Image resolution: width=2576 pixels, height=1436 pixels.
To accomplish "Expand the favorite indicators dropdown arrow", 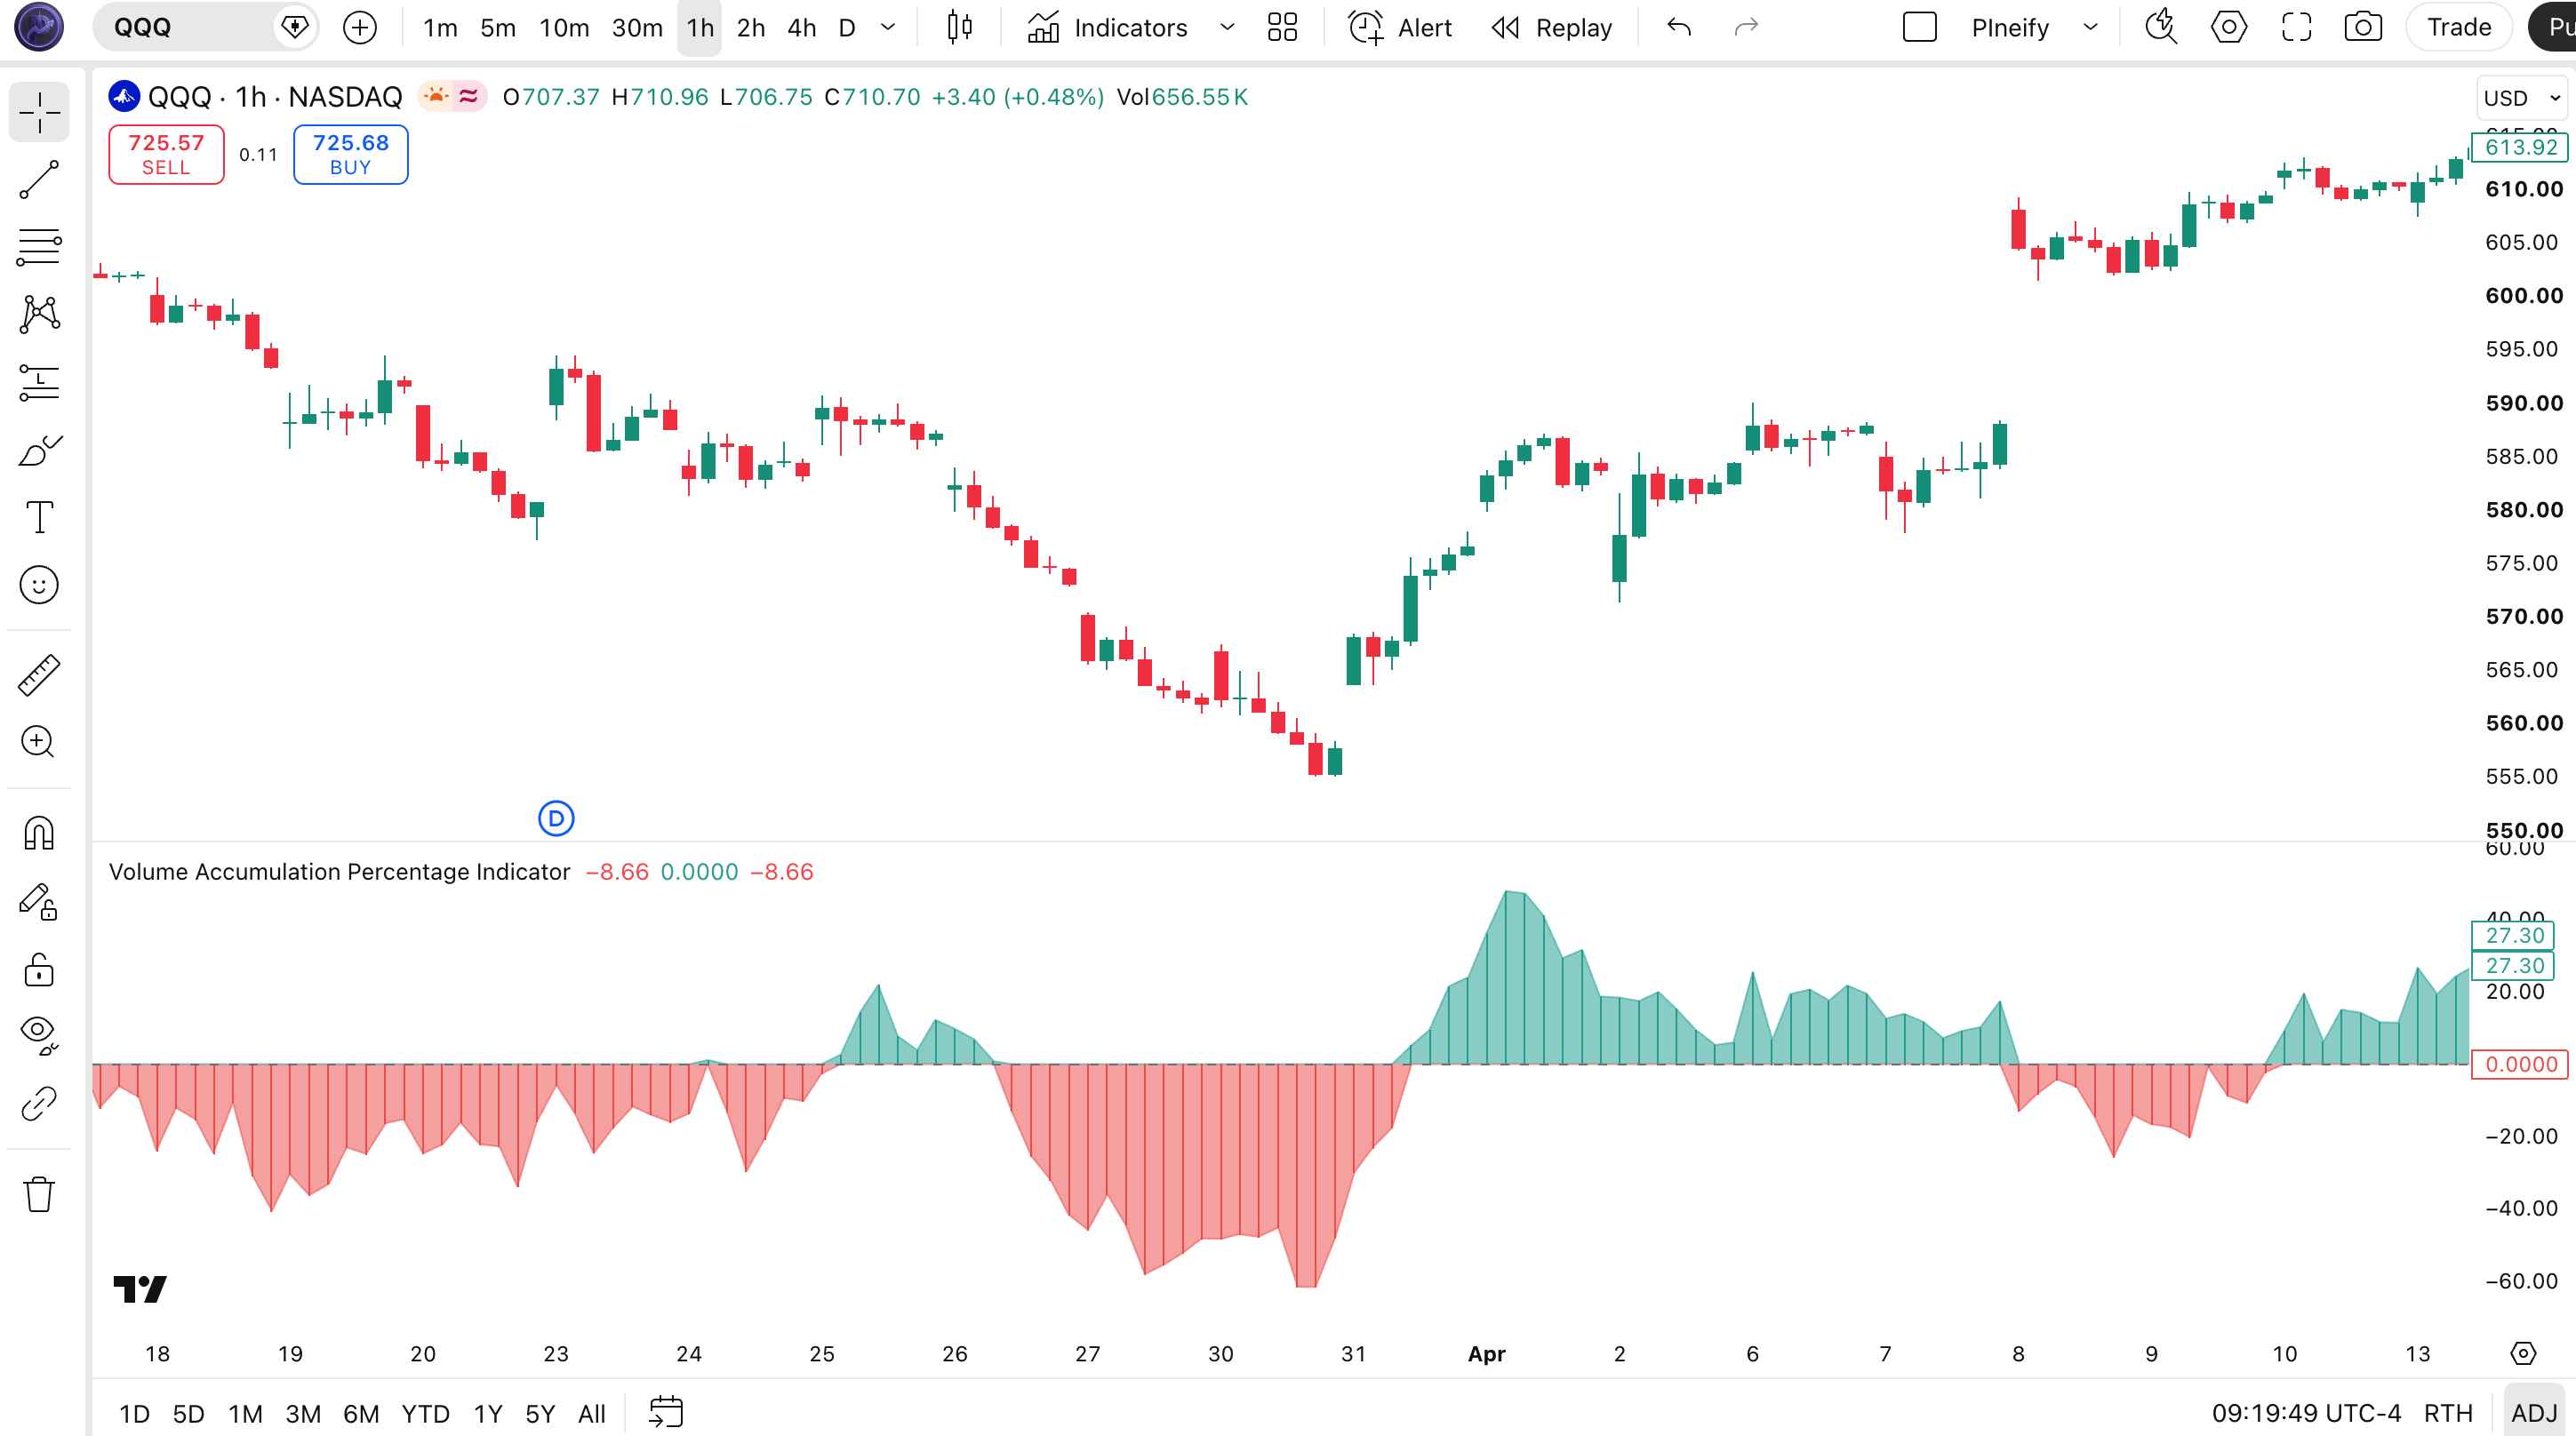I will point(1227,27).
